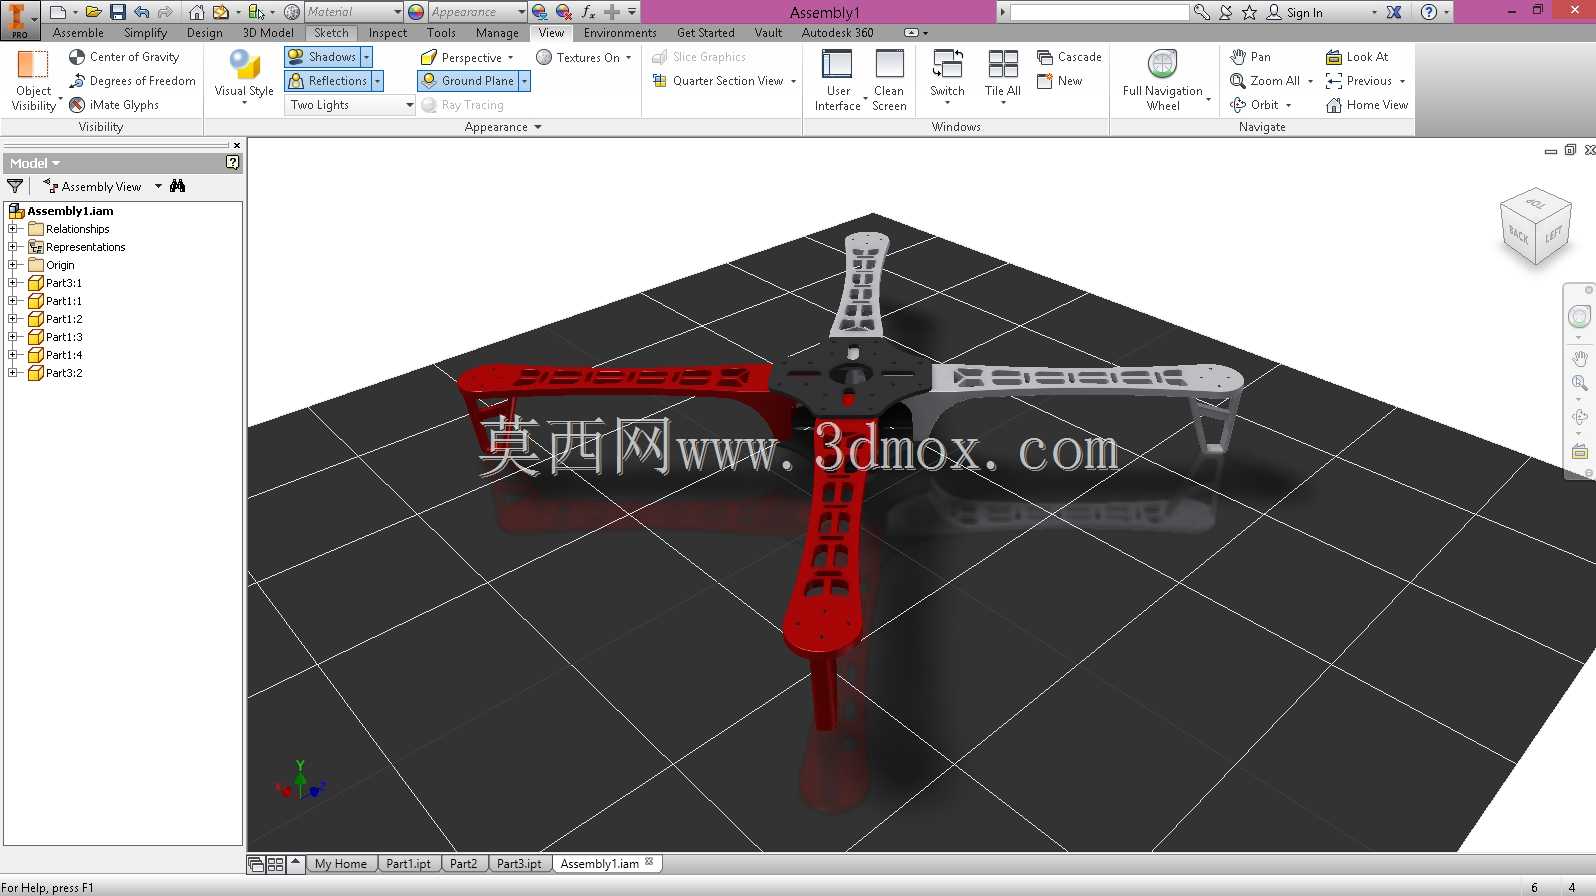Switch to the Assemble ribbon tab

coord(78,33)
